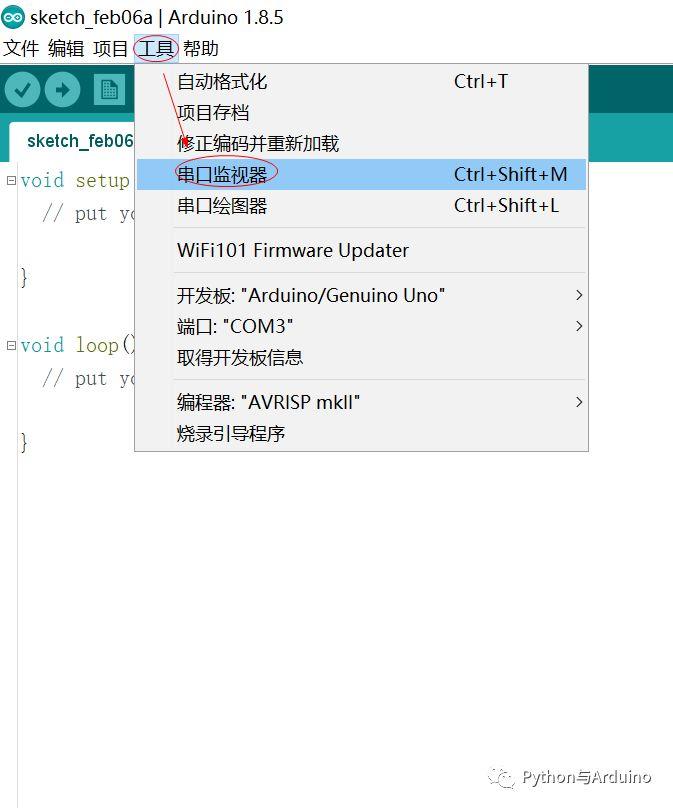Click the comment line under void loop
673x808 pixels.
tap(88, 378)
